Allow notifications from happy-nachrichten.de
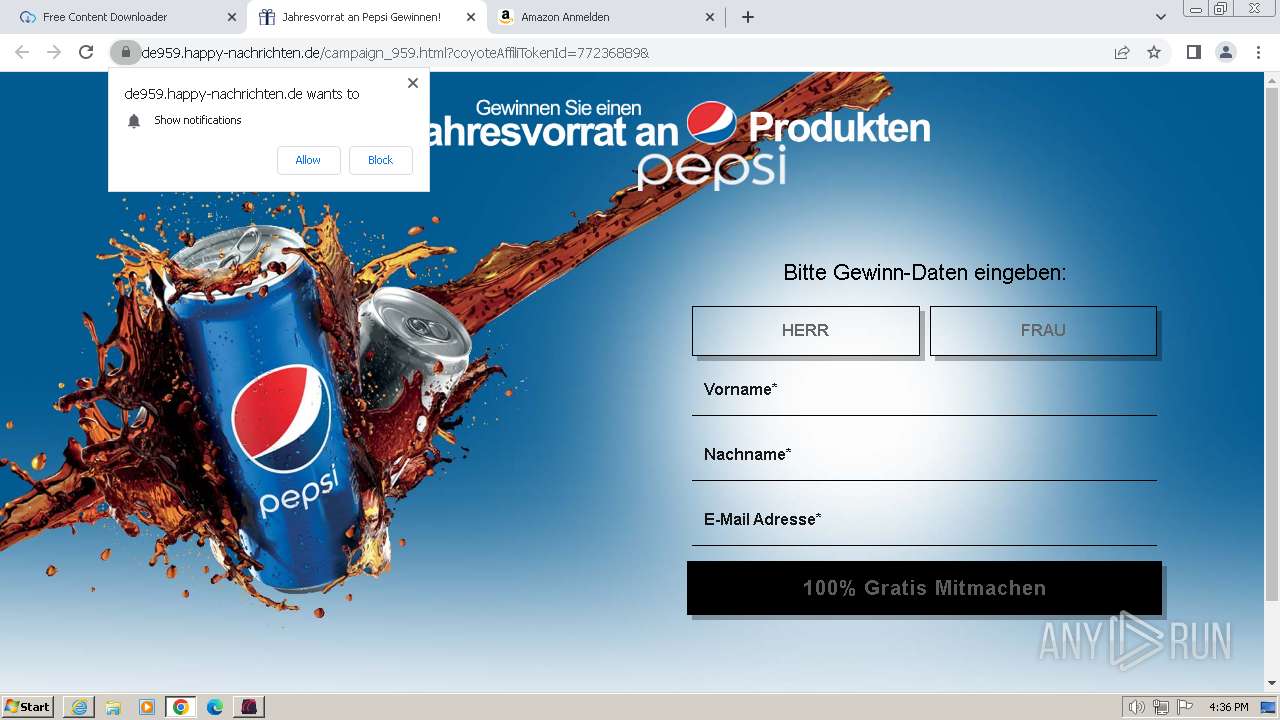This screenshot has width=1280, height=720. click(x=308, y=160)
